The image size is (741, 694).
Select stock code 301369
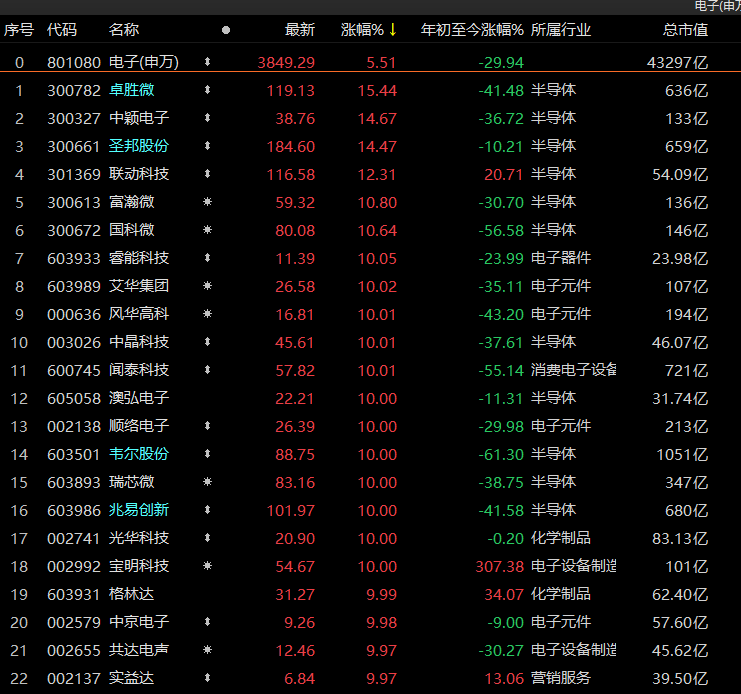(x=74, y=174)
